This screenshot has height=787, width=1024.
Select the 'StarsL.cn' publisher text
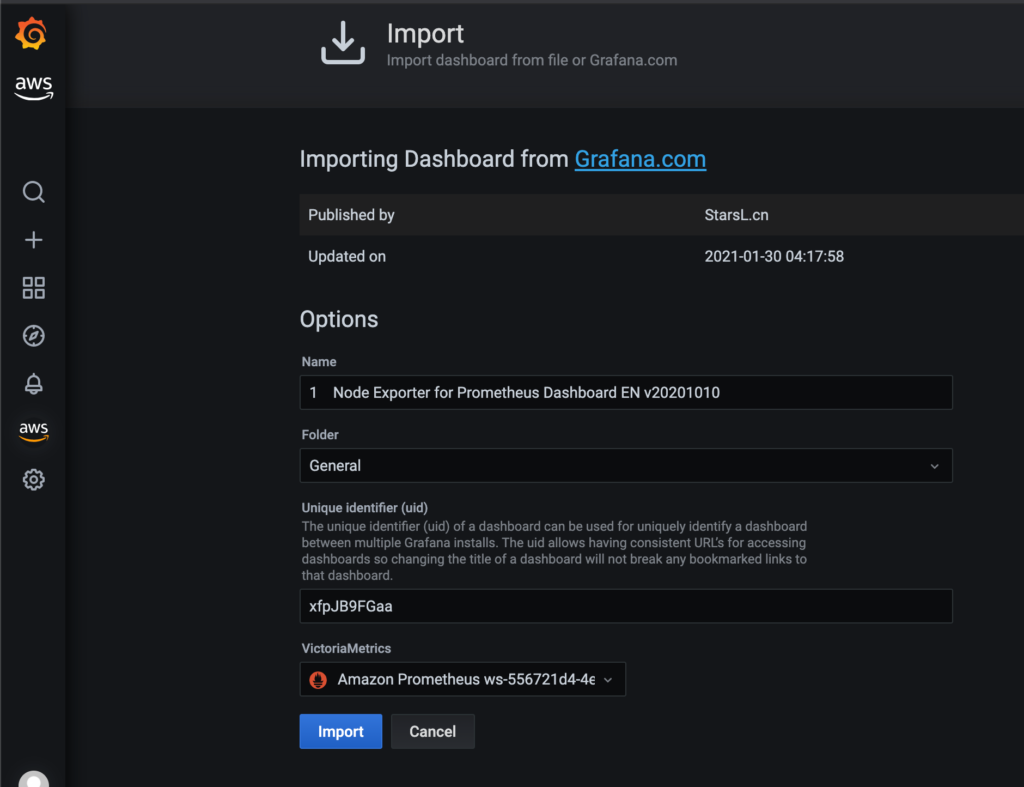pyautogui.click(x=736, y=215)
